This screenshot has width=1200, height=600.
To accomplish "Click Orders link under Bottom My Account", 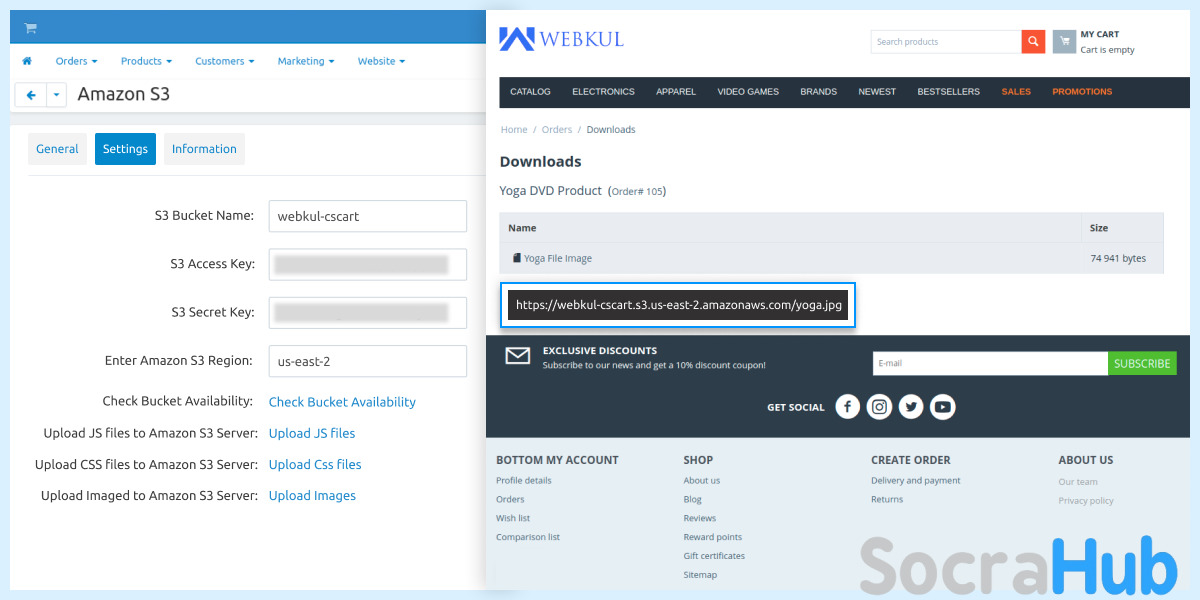I will (510, 499).
